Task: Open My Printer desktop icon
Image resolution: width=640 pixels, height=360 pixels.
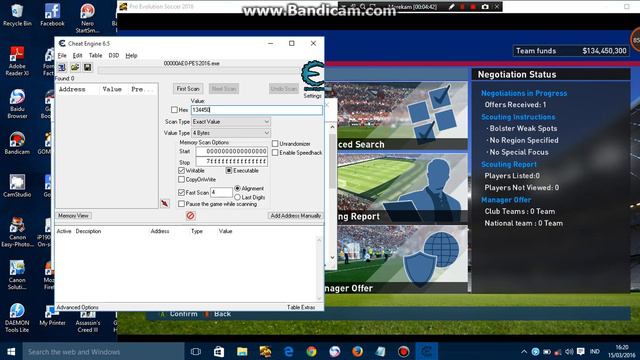Action: (52, 315)
